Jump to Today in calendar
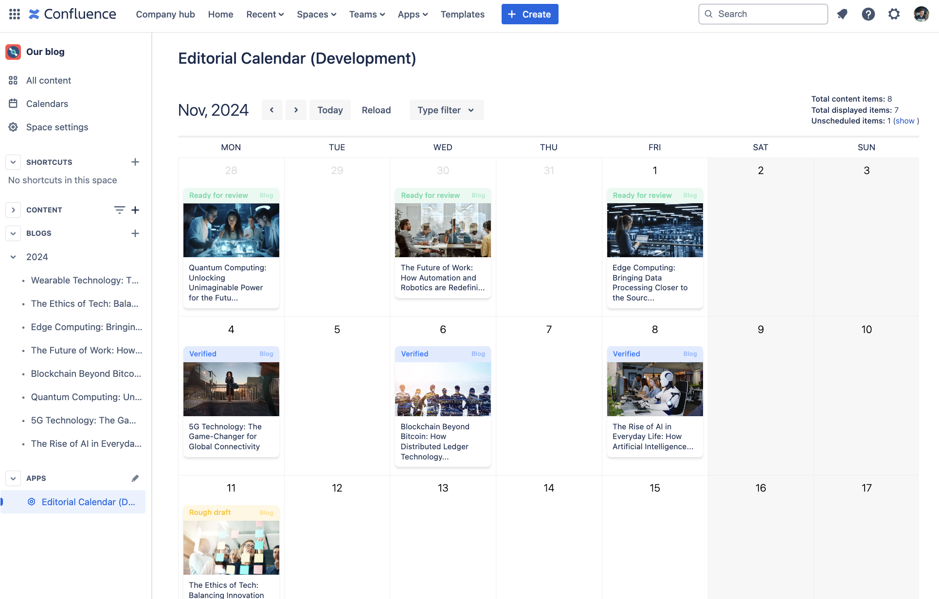 (x=330, y=110)
